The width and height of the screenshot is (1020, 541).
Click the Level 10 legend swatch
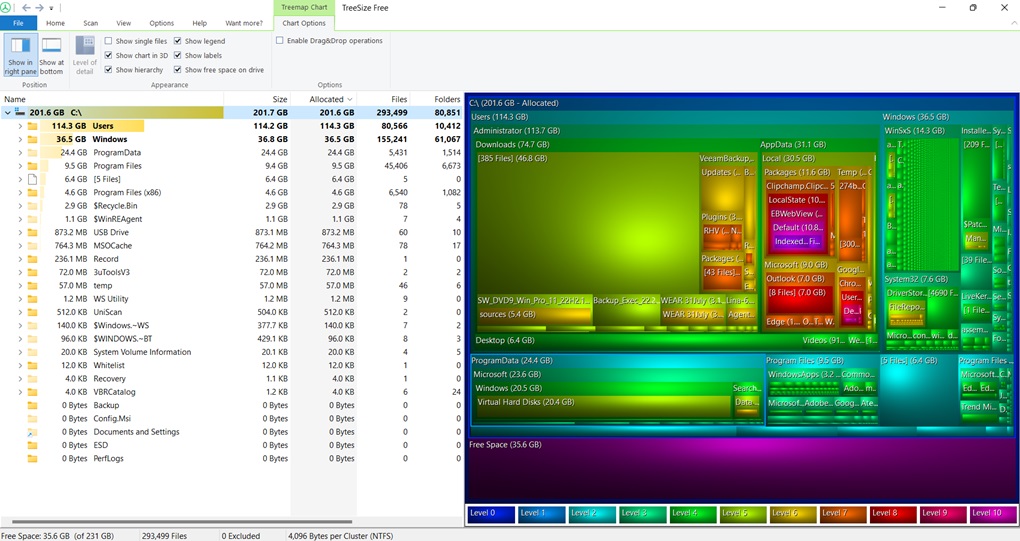(x=993, y=514)
